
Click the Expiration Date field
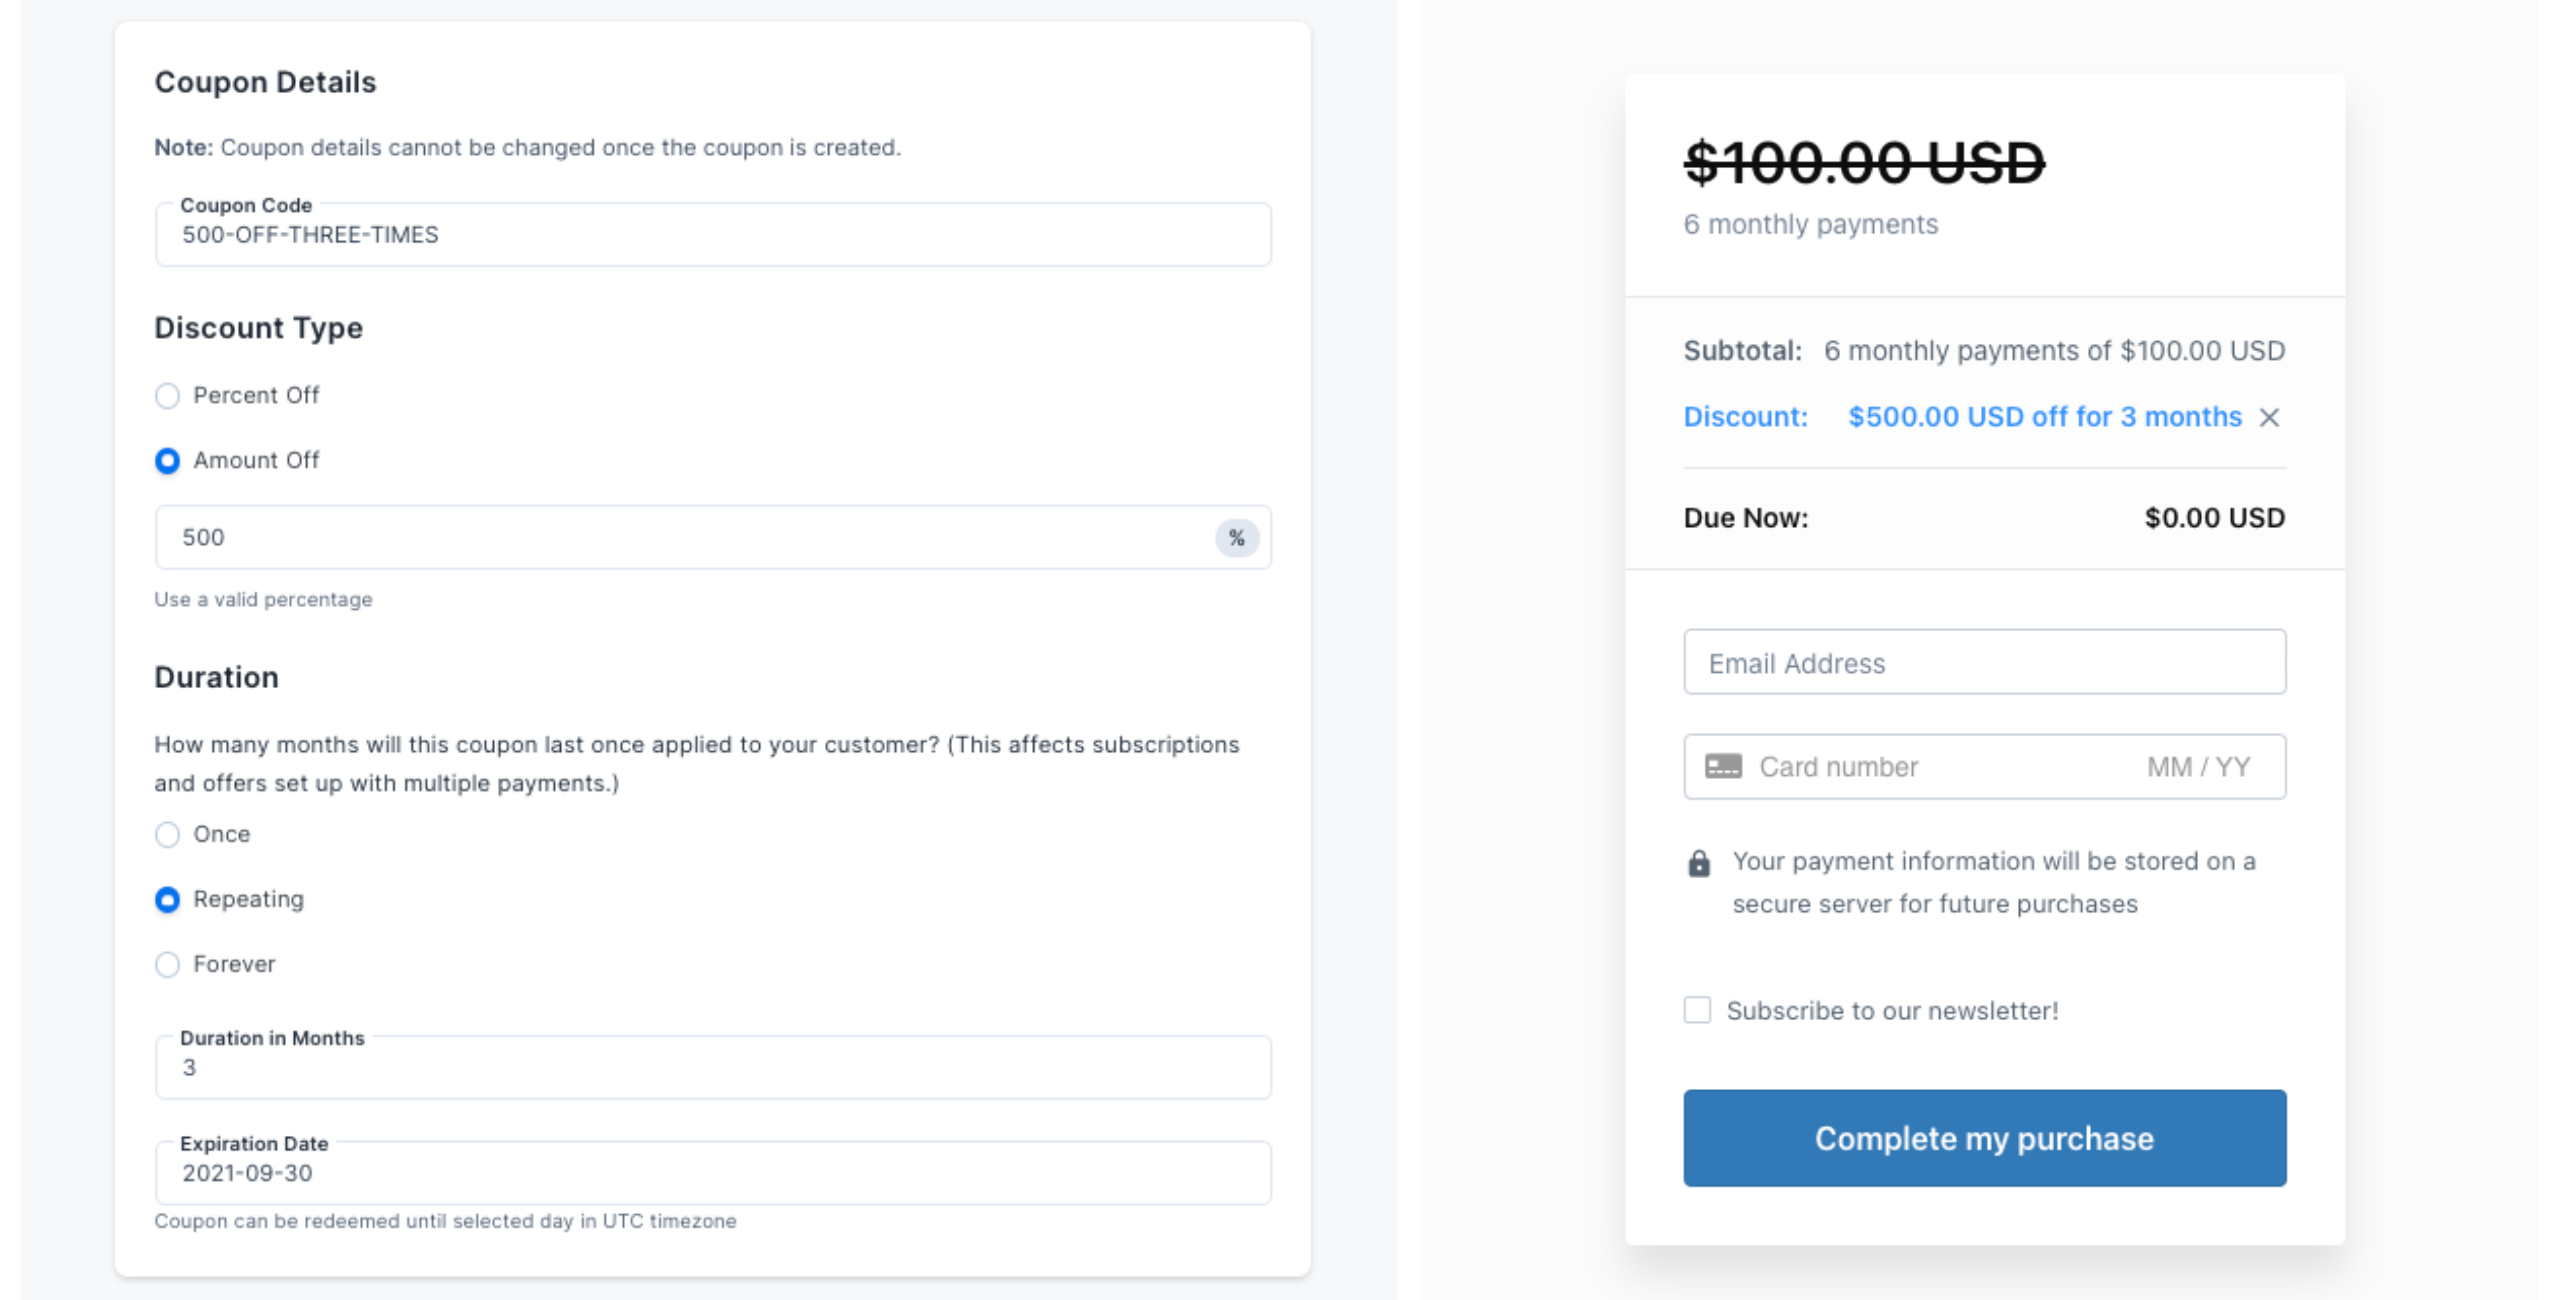(x=712, y=1172)
